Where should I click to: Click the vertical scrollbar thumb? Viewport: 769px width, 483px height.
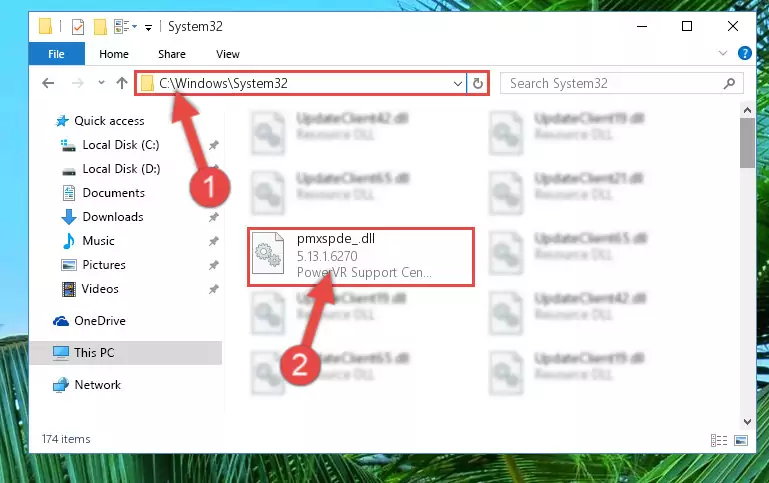[747, 143]
